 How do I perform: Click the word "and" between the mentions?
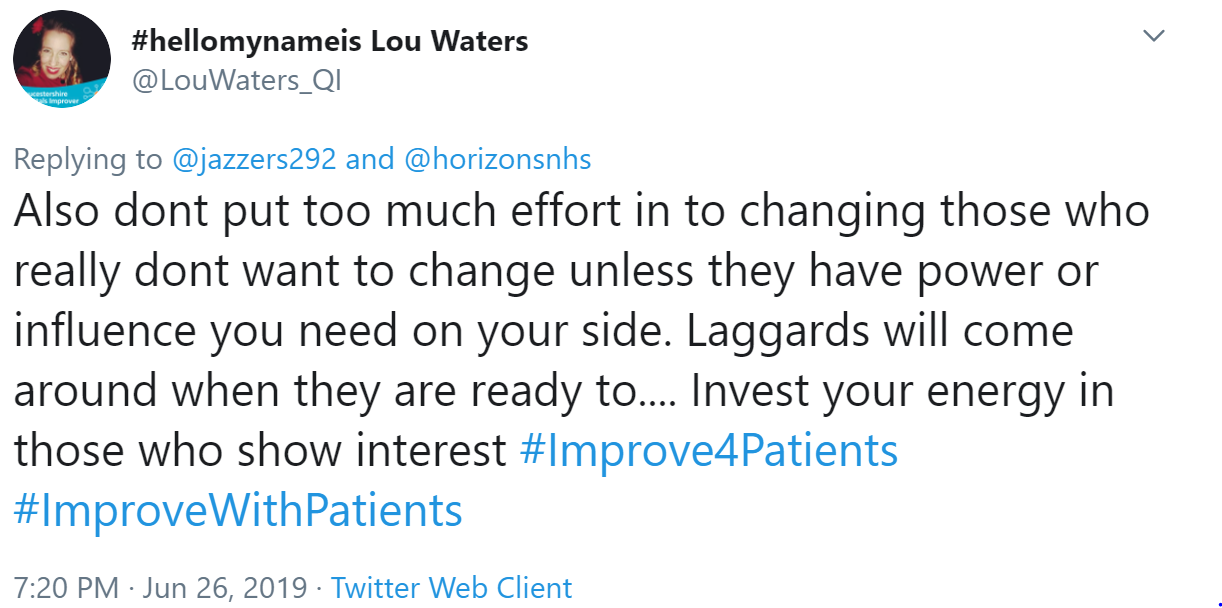coord(370,159)
